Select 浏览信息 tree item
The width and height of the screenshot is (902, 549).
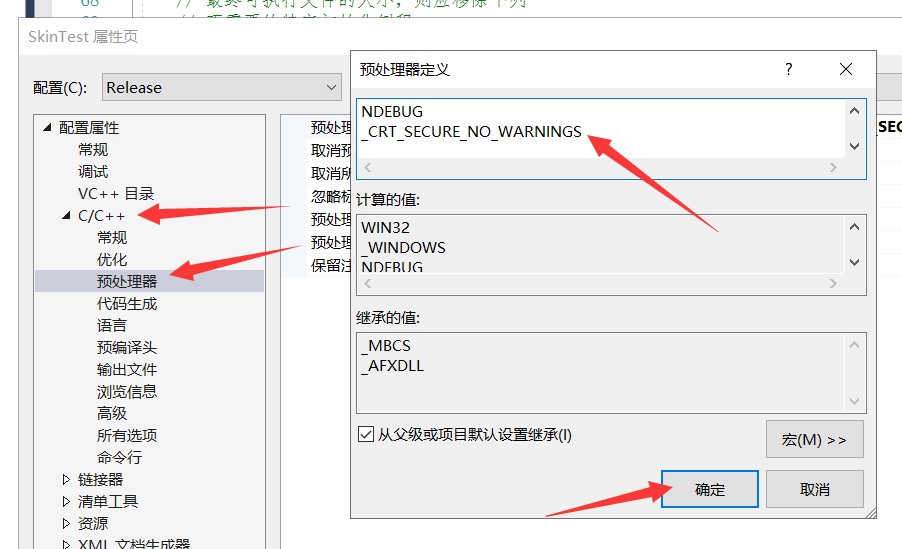point(127,391)
